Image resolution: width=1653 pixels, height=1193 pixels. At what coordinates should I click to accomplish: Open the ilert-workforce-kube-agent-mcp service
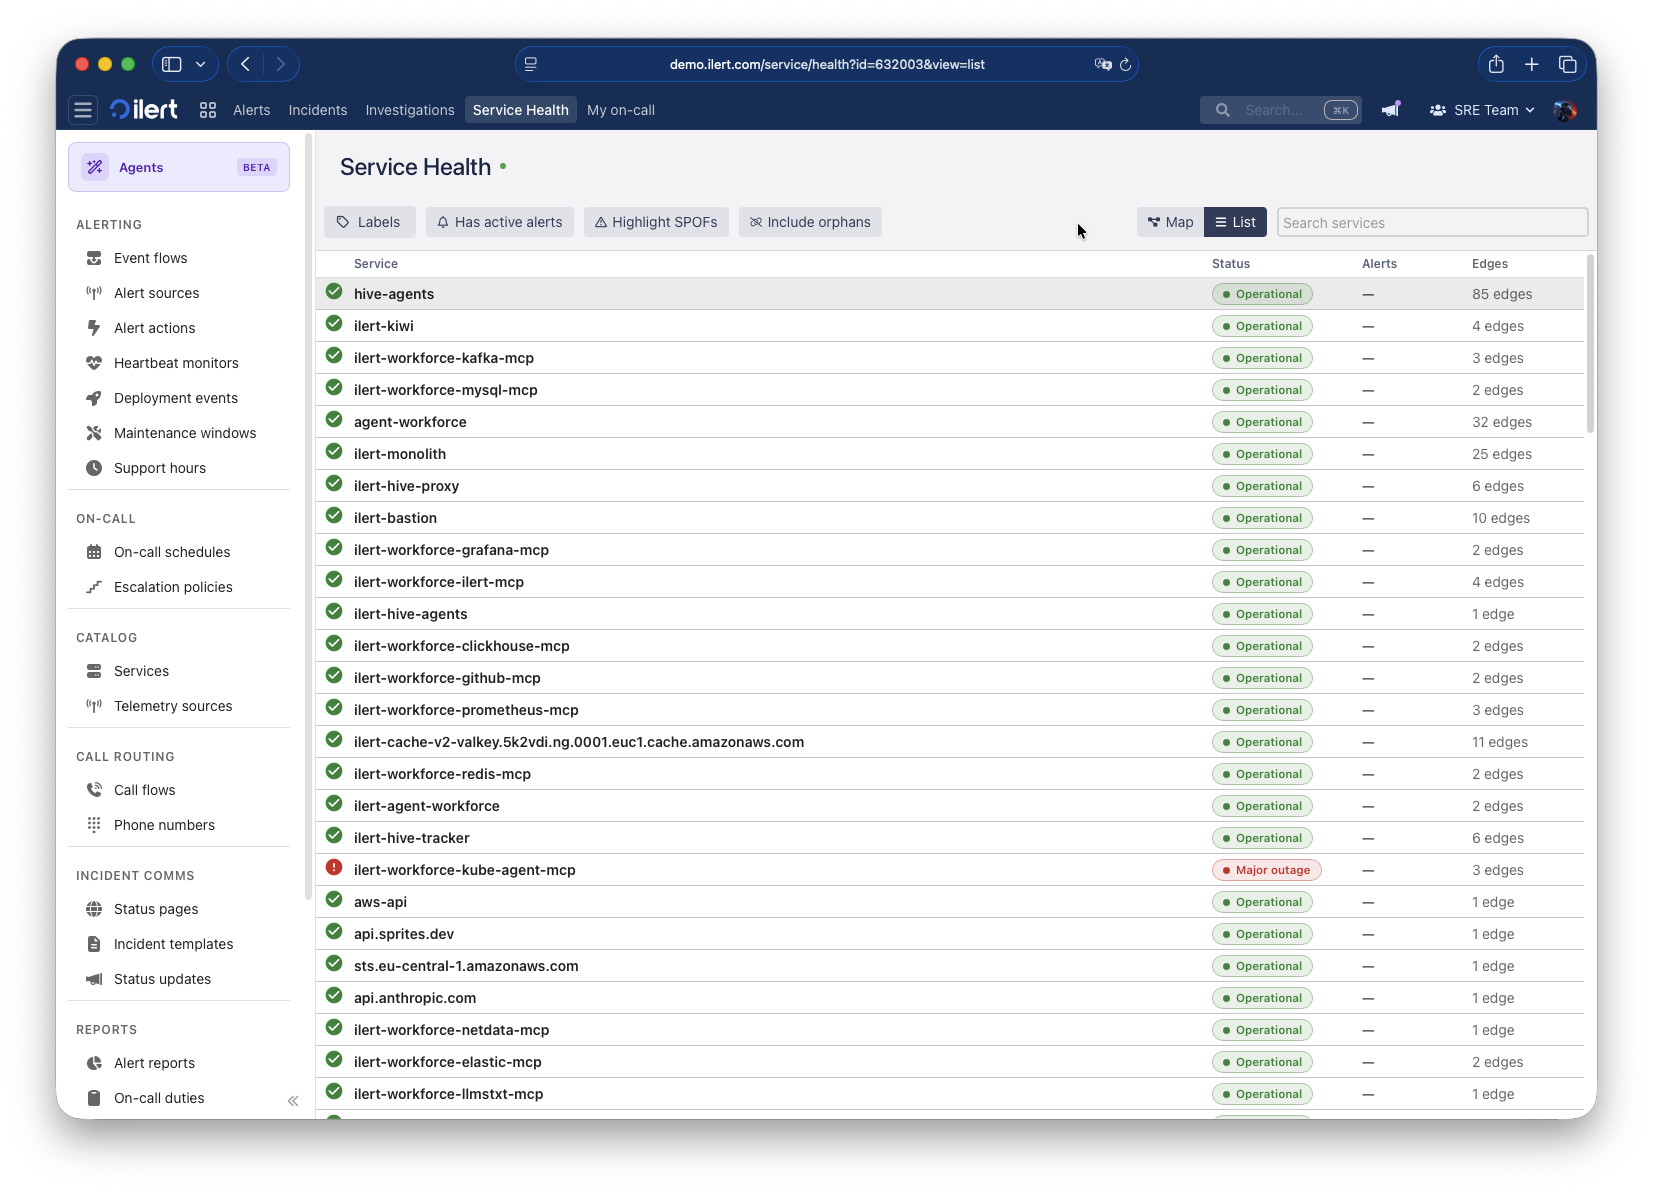[465, 870]
